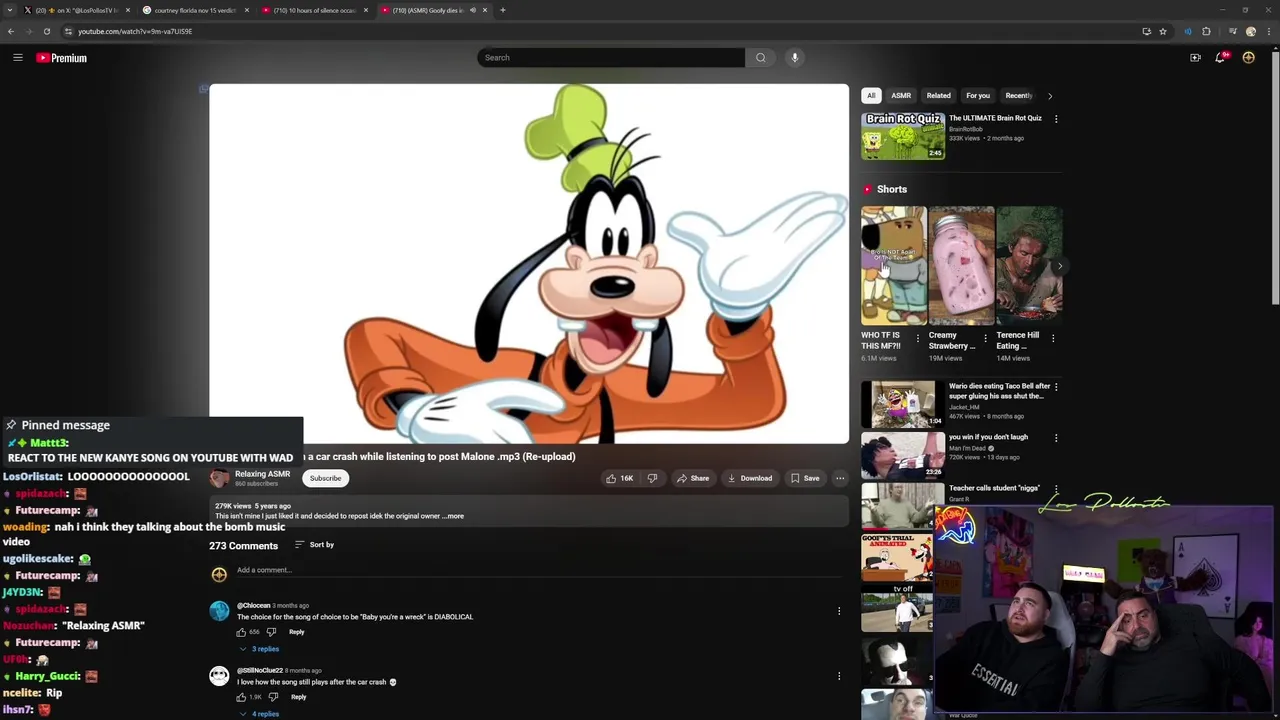Open options menu for @StillNoClue22's comment
This screenshot has height=720, width=1280.
839,676
